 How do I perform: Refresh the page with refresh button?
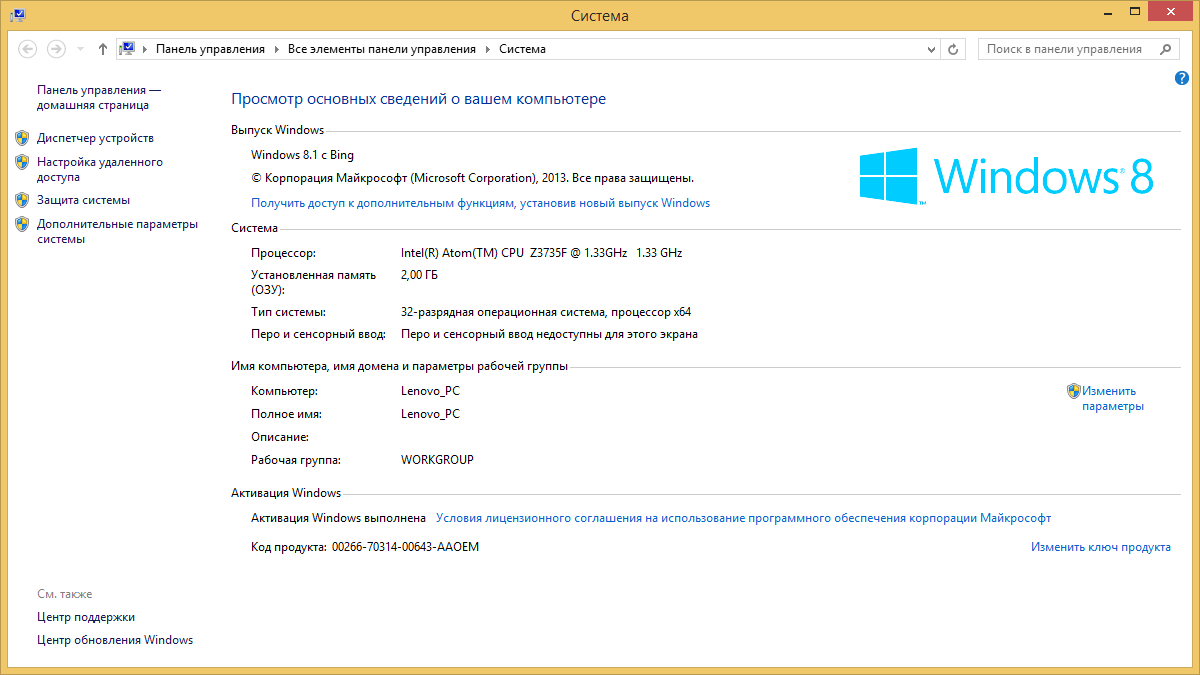coord(954,49)
